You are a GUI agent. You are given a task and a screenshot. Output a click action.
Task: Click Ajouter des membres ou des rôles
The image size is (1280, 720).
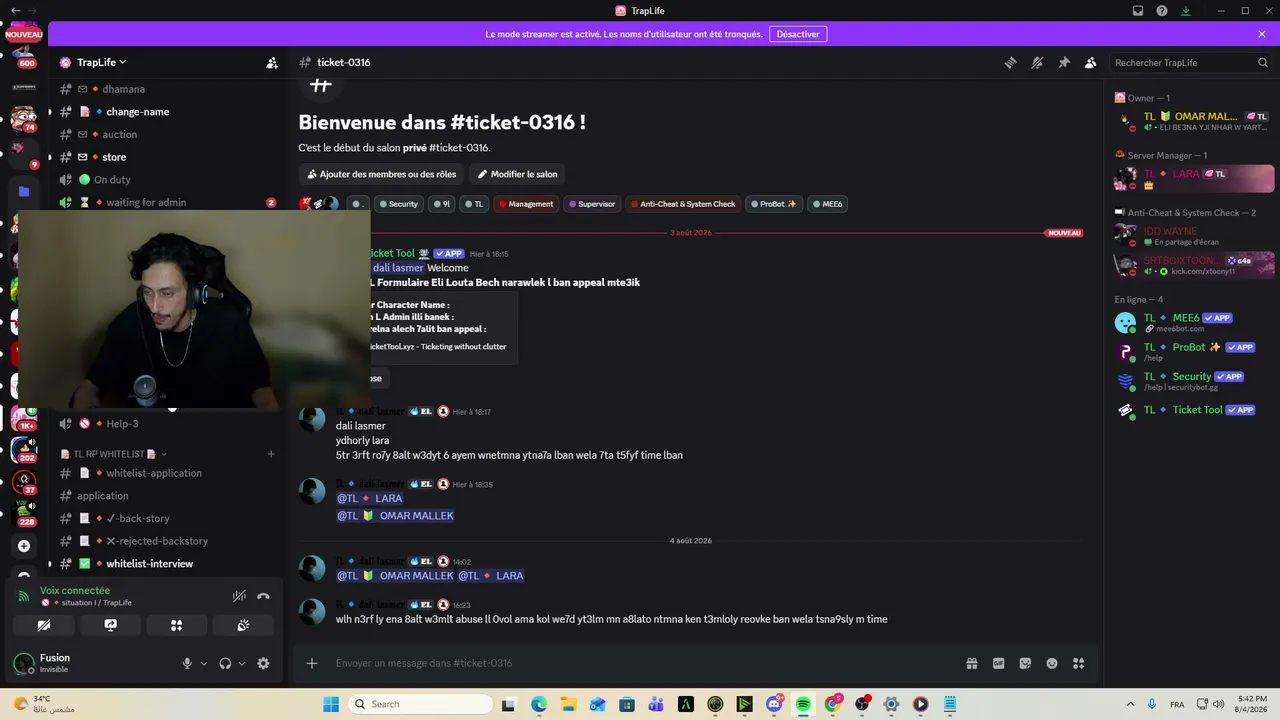tap(381, 174)
